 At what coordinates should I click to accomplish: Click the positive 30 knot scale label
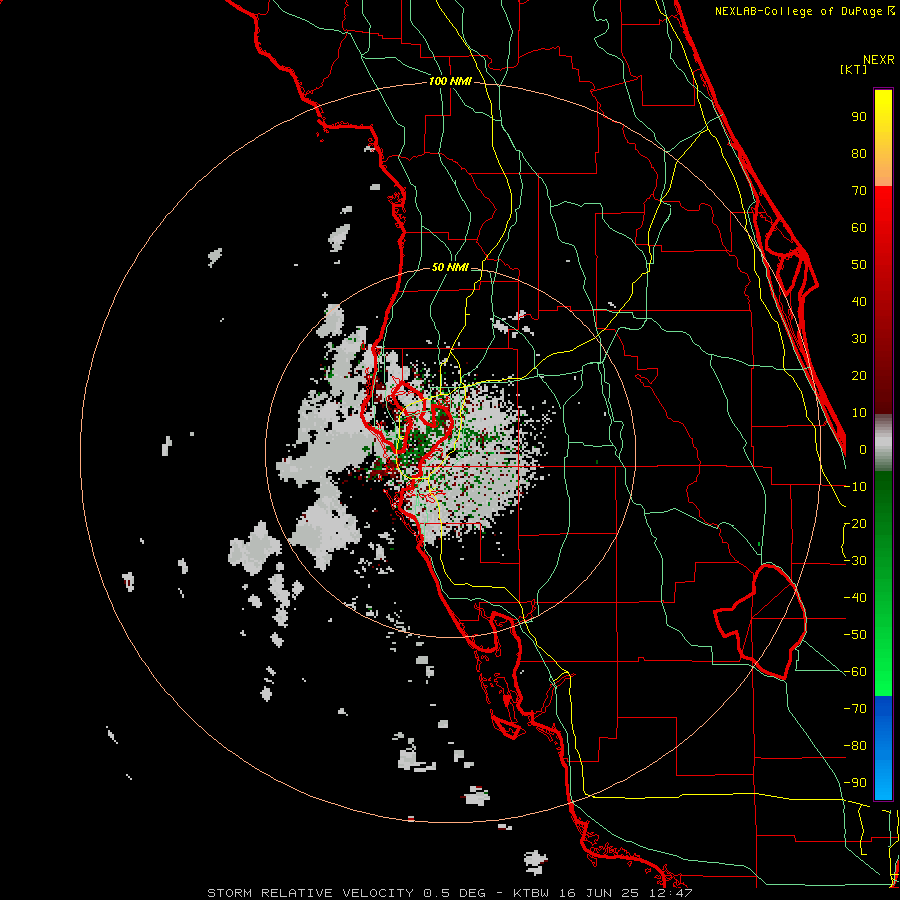click(859, 339)
